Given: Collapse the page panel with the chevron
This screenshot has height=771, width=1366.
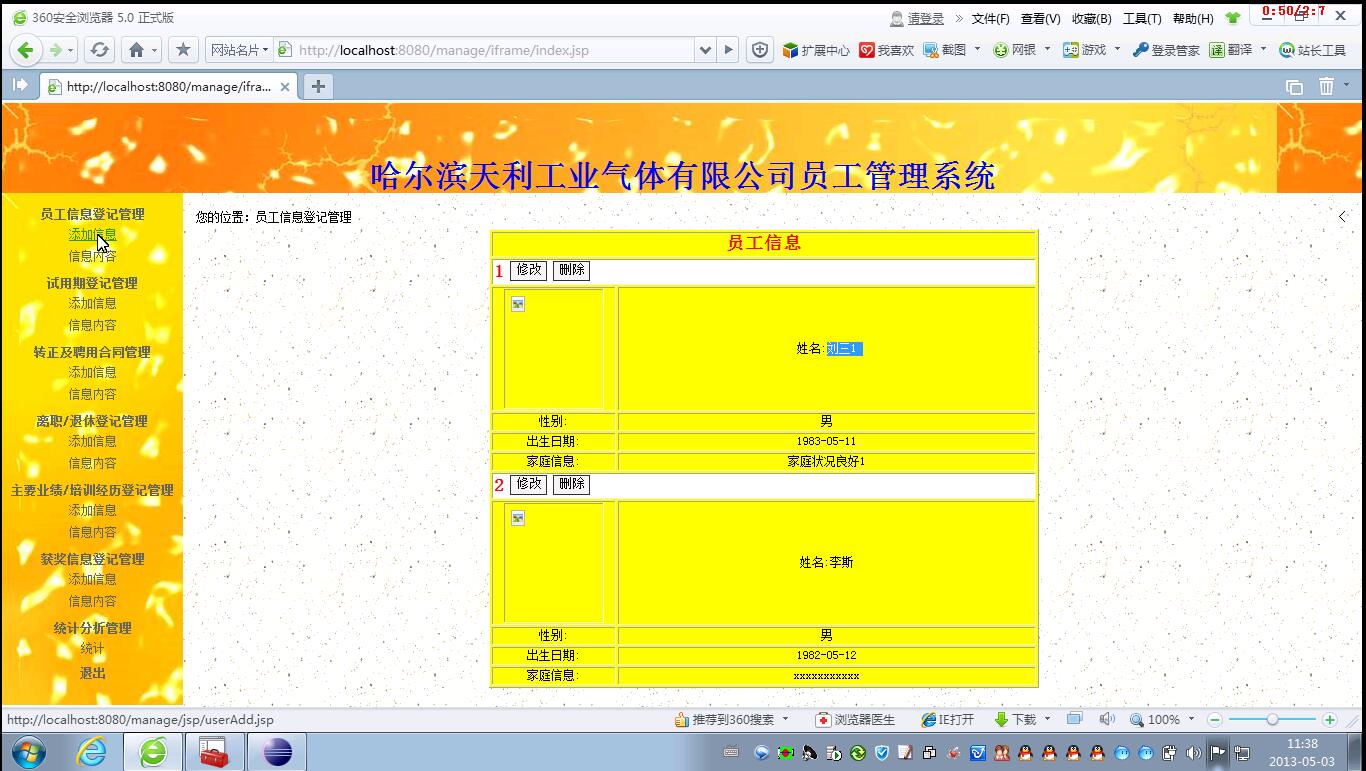Looking at the screenshot, I should pos(1342,216).
